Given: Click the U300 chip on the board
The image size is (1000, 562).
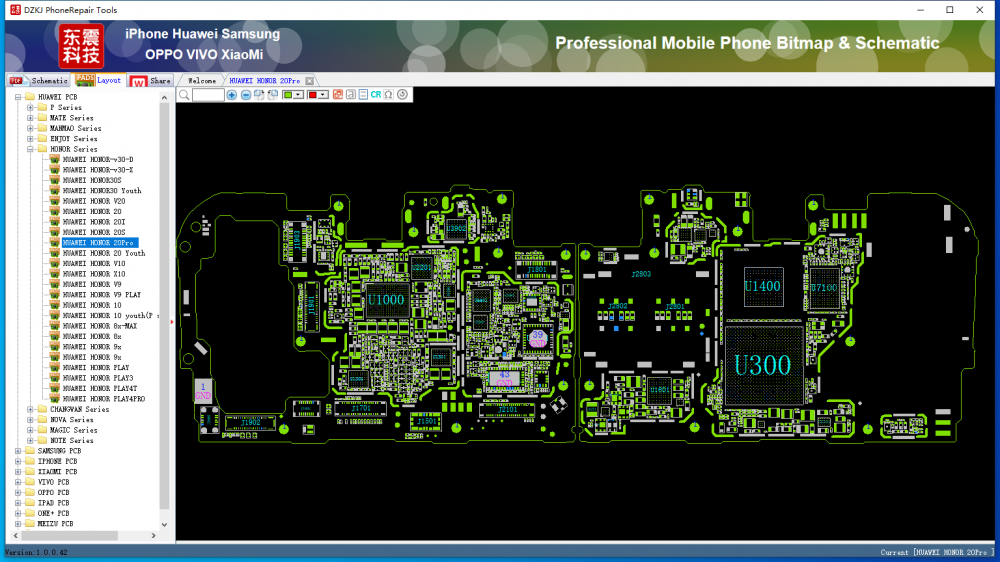Looking at the screenshot, I should click(762, 365).
